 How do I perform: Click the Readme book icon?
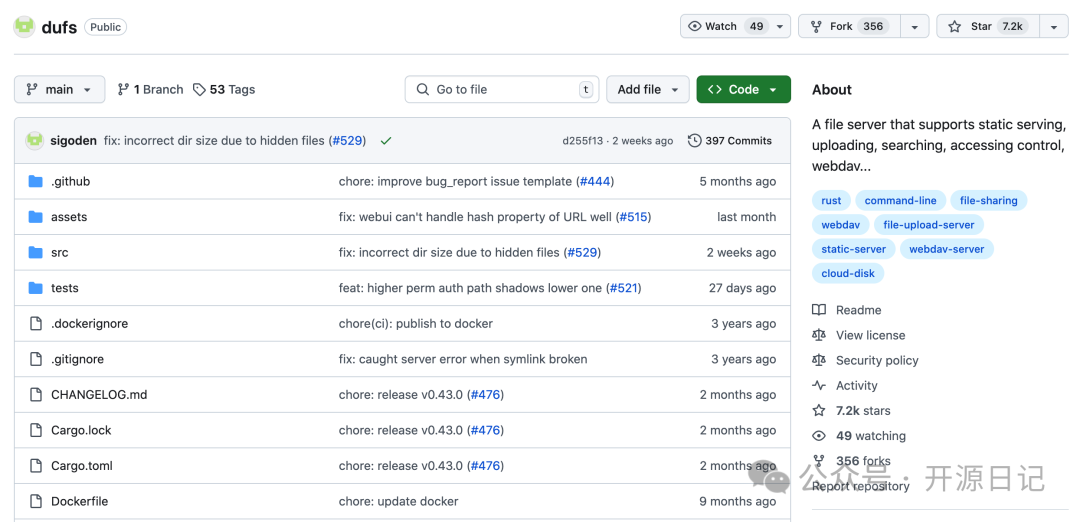coord(819,310)
